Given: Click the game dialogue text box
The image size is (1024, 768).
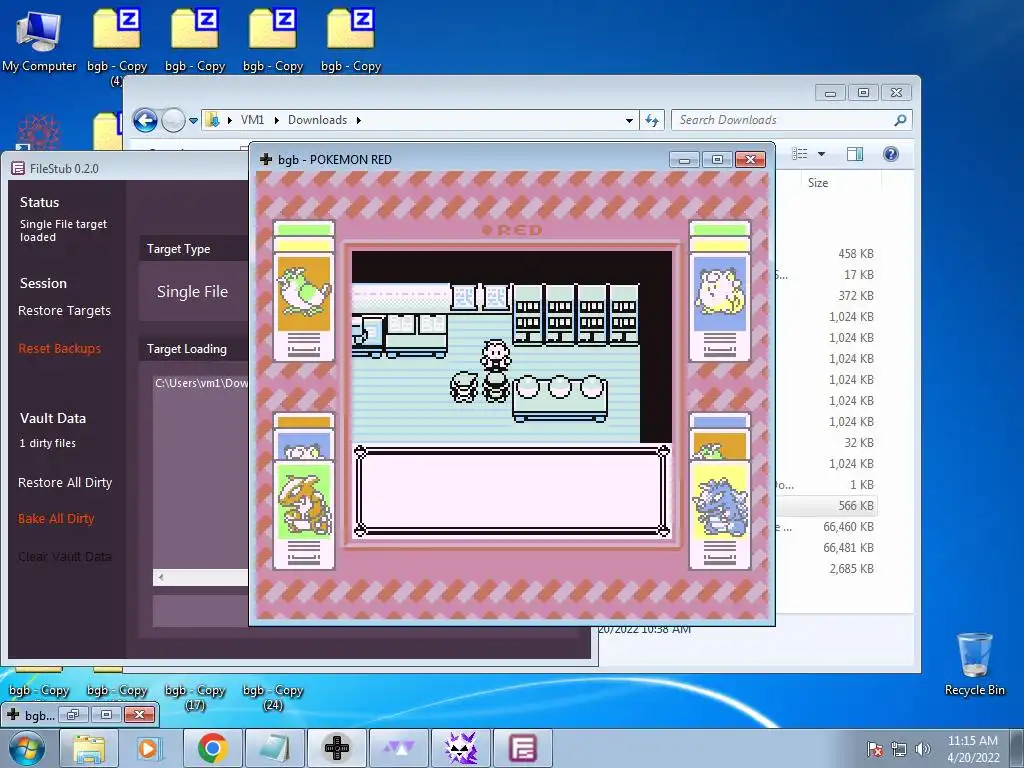Looking at the screenshot, I should (512, 491).
